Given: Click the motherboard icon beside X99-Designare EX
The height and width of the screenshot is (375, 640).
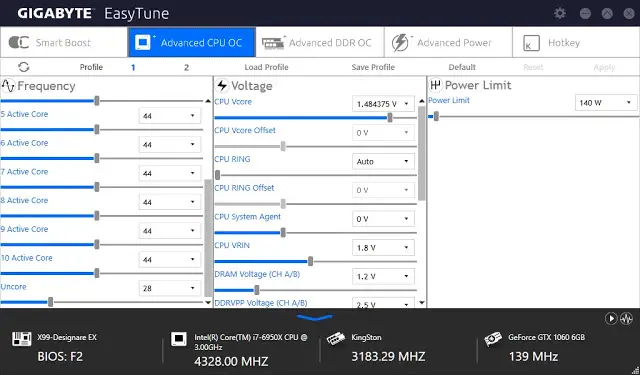Looking at the screenshot, I should 22,338.
